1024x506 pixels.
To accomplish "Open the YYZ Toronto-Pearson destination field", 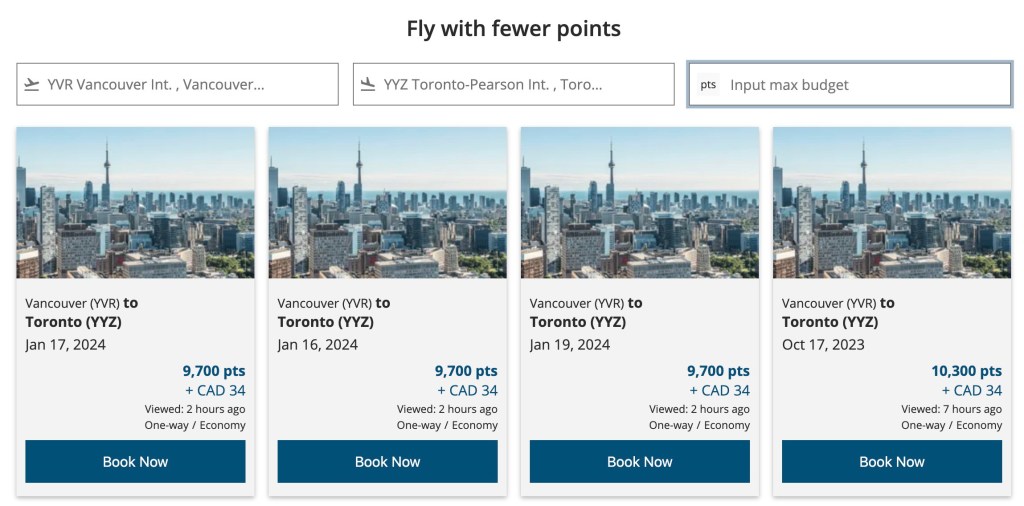I will tap(514, 84).
